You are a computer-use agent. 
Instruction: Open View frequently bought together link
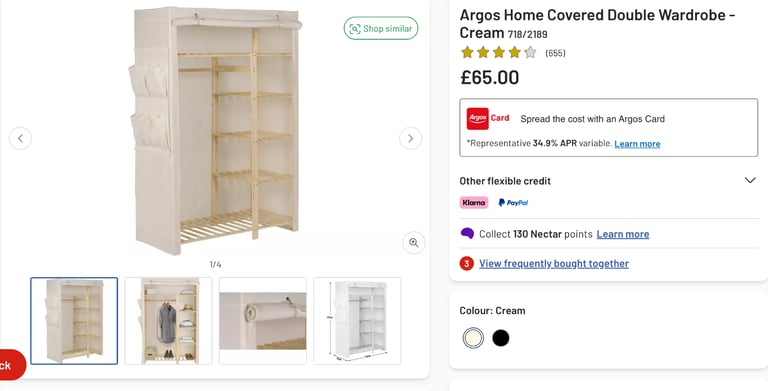[554, 264]
